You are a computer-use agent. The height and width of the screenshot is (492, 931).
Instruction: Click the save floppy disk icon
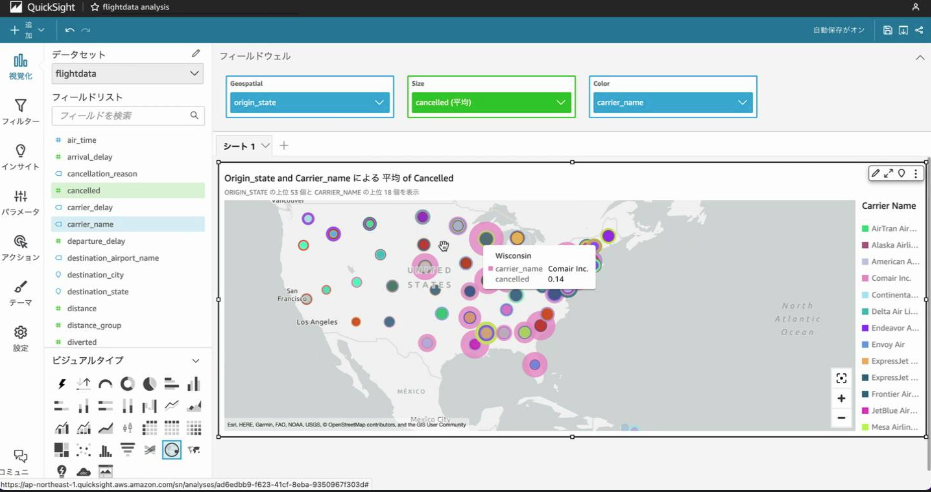(888, 30)
